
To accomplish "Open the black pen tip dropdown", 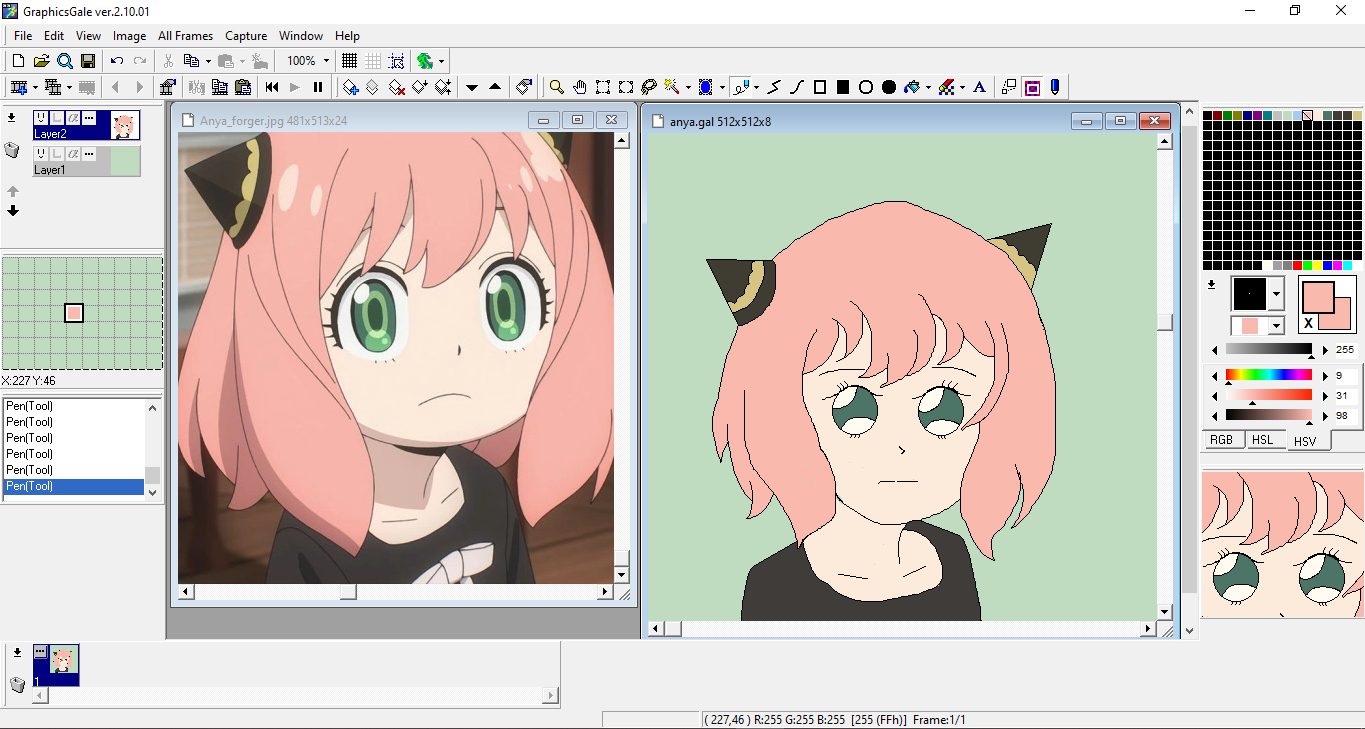I will pyautogui.click(x=1275, y=294).
